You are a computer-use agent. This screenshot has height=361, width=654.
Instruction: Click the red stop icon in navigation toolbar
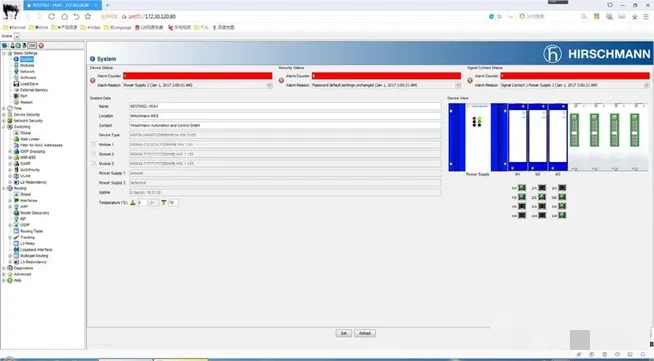click(41, 45)
